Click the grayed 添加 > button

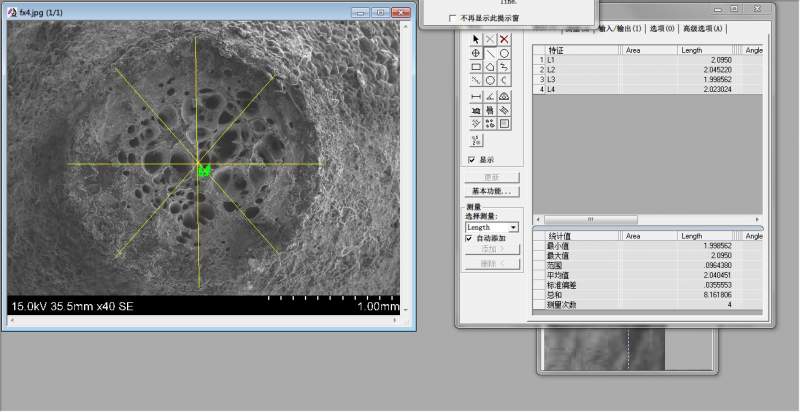coord(492,249)
